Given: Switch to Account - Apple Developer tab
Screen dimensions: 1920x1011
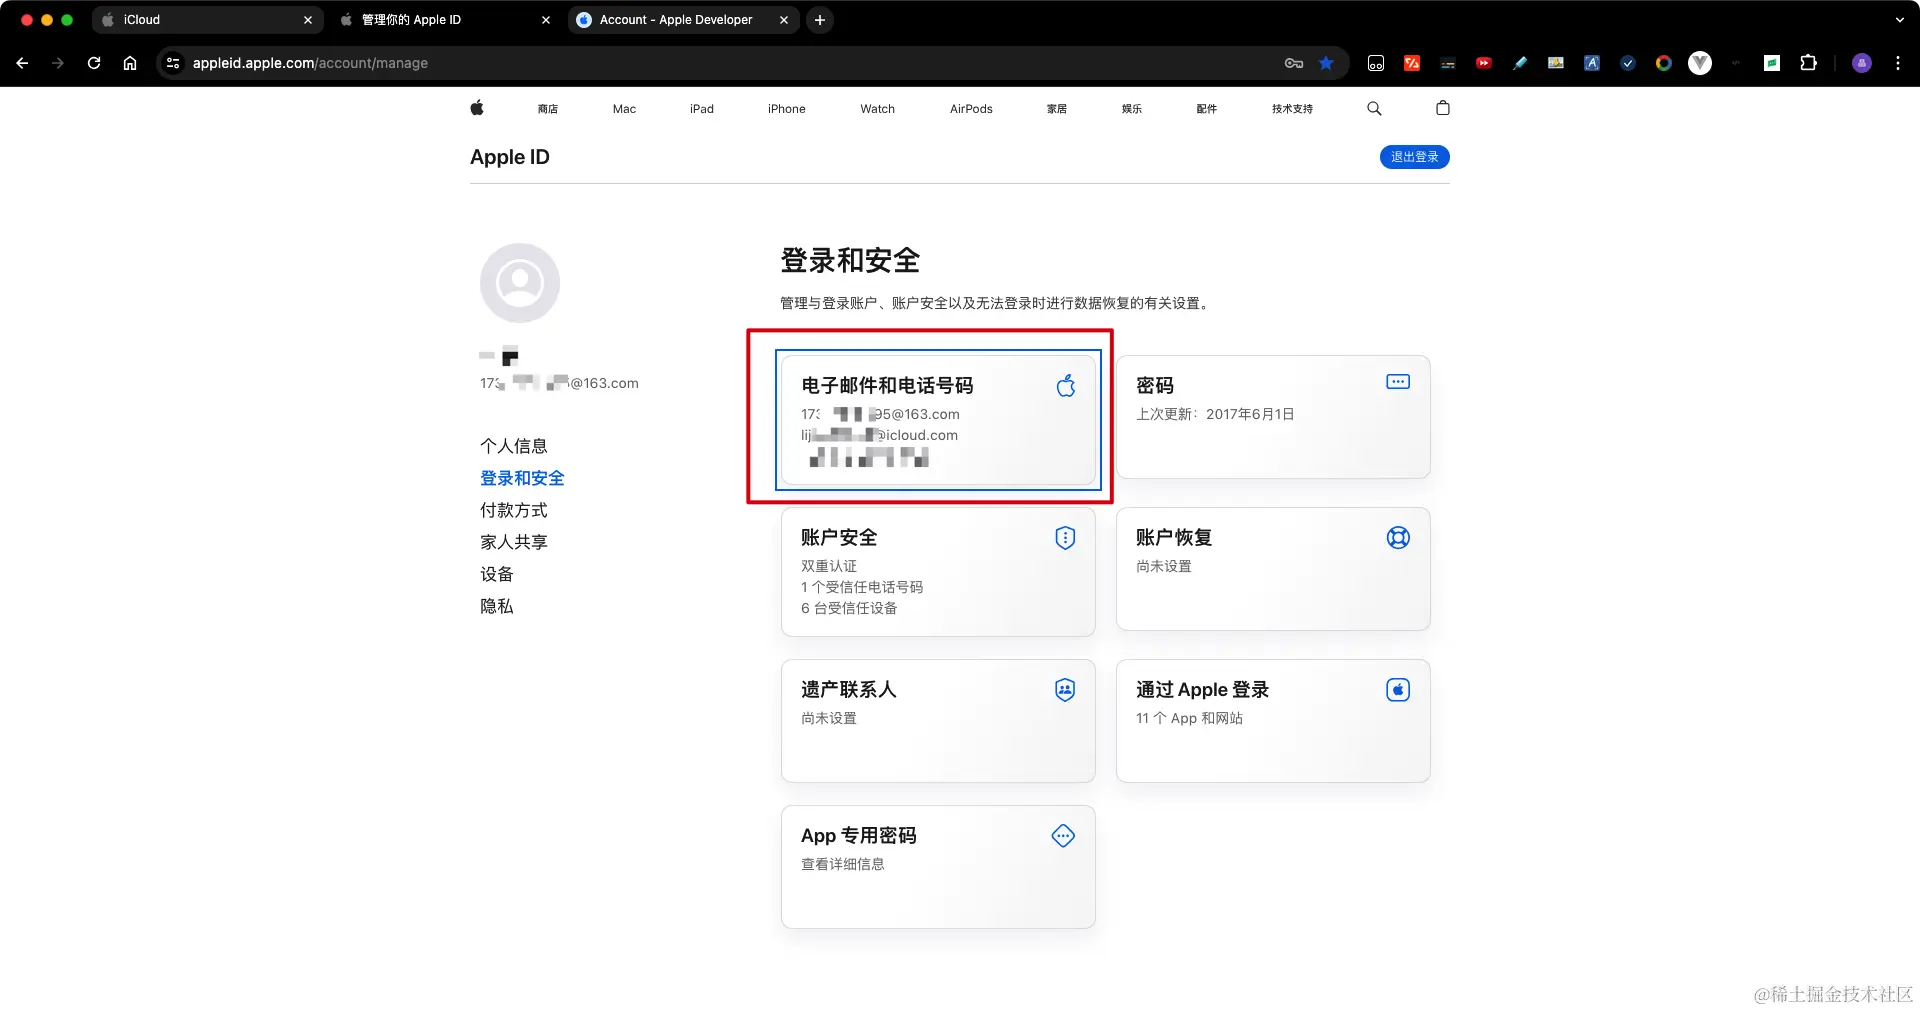Looking at the screenshot, I should pyautogui.click(x=683, y=20).
